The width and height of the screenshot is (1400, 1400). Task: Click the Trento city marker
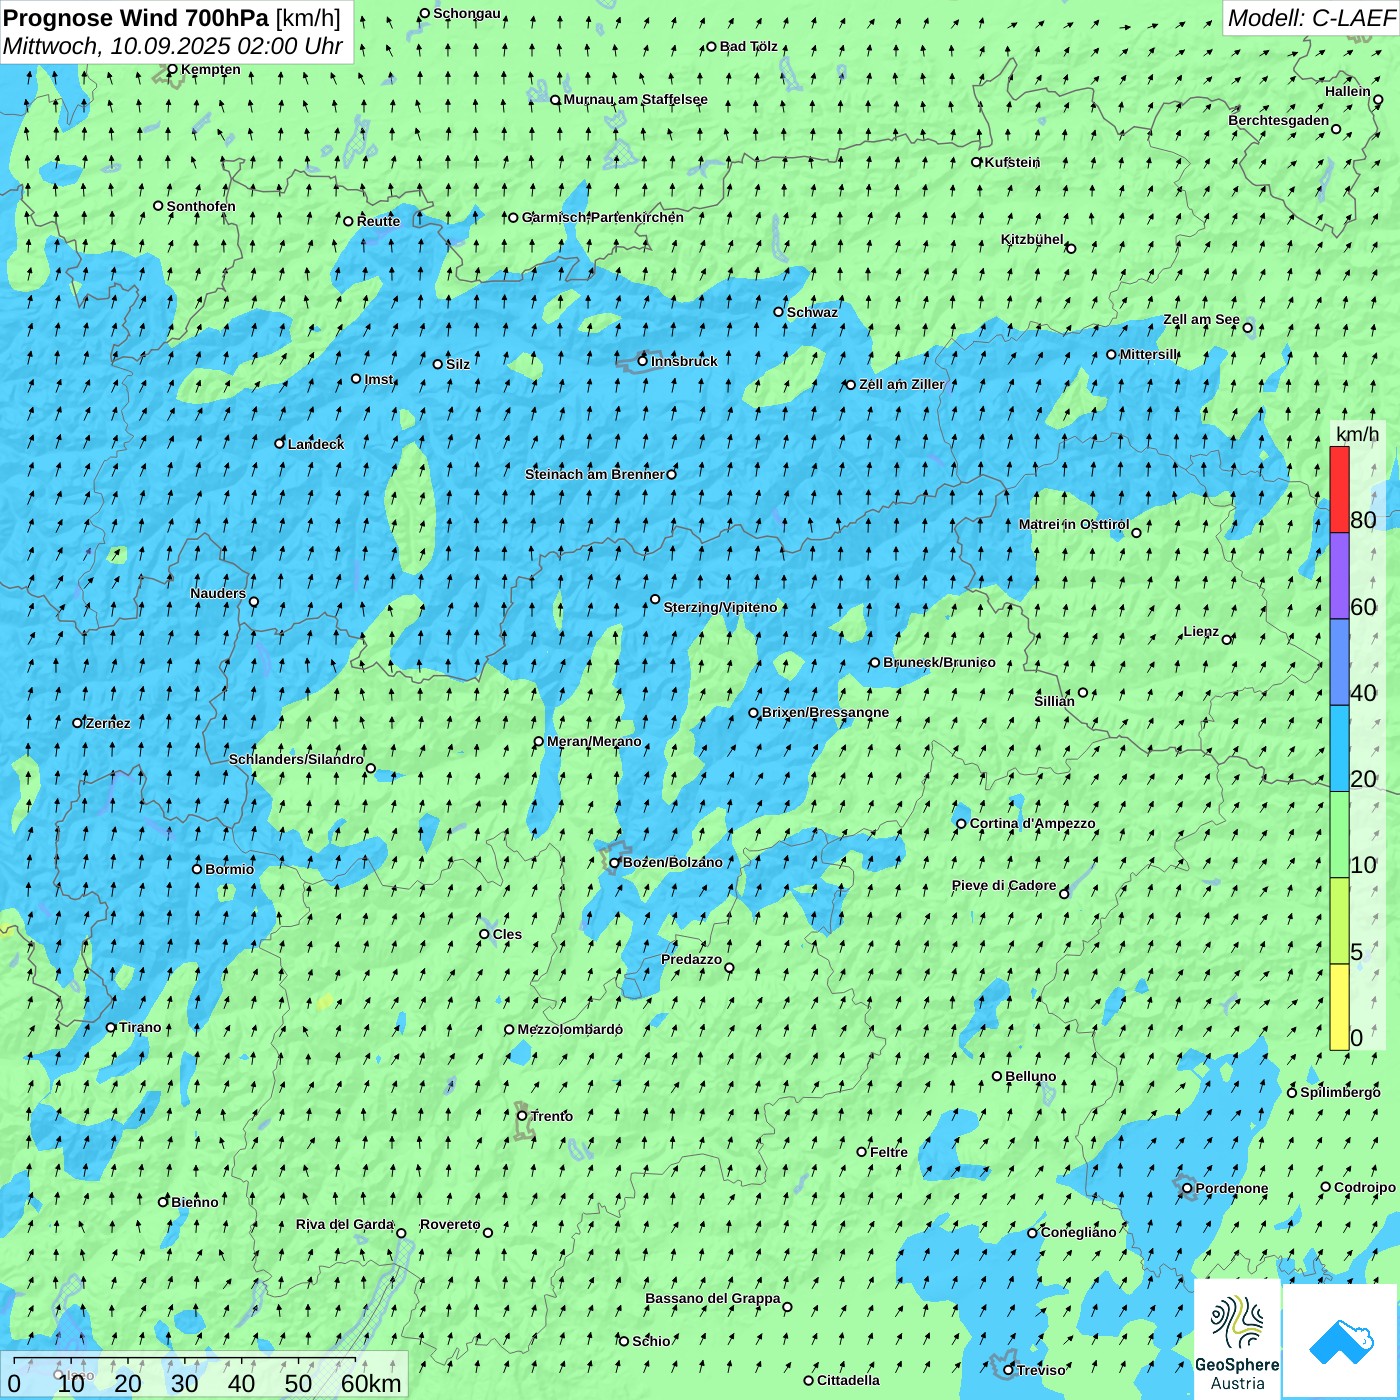(x=522, y=1116)
